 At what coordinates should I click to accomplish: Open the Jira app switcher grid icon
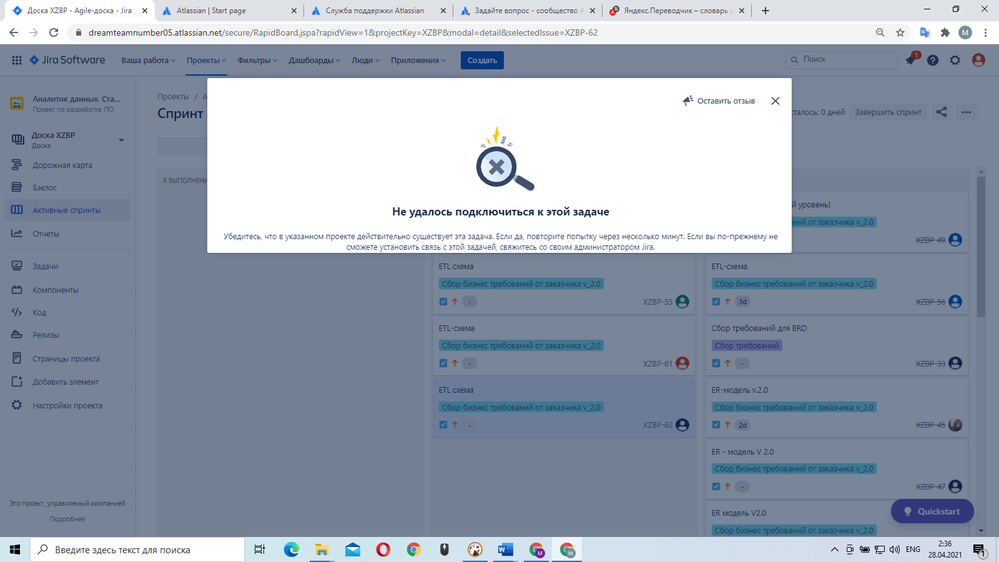point(16,60)
